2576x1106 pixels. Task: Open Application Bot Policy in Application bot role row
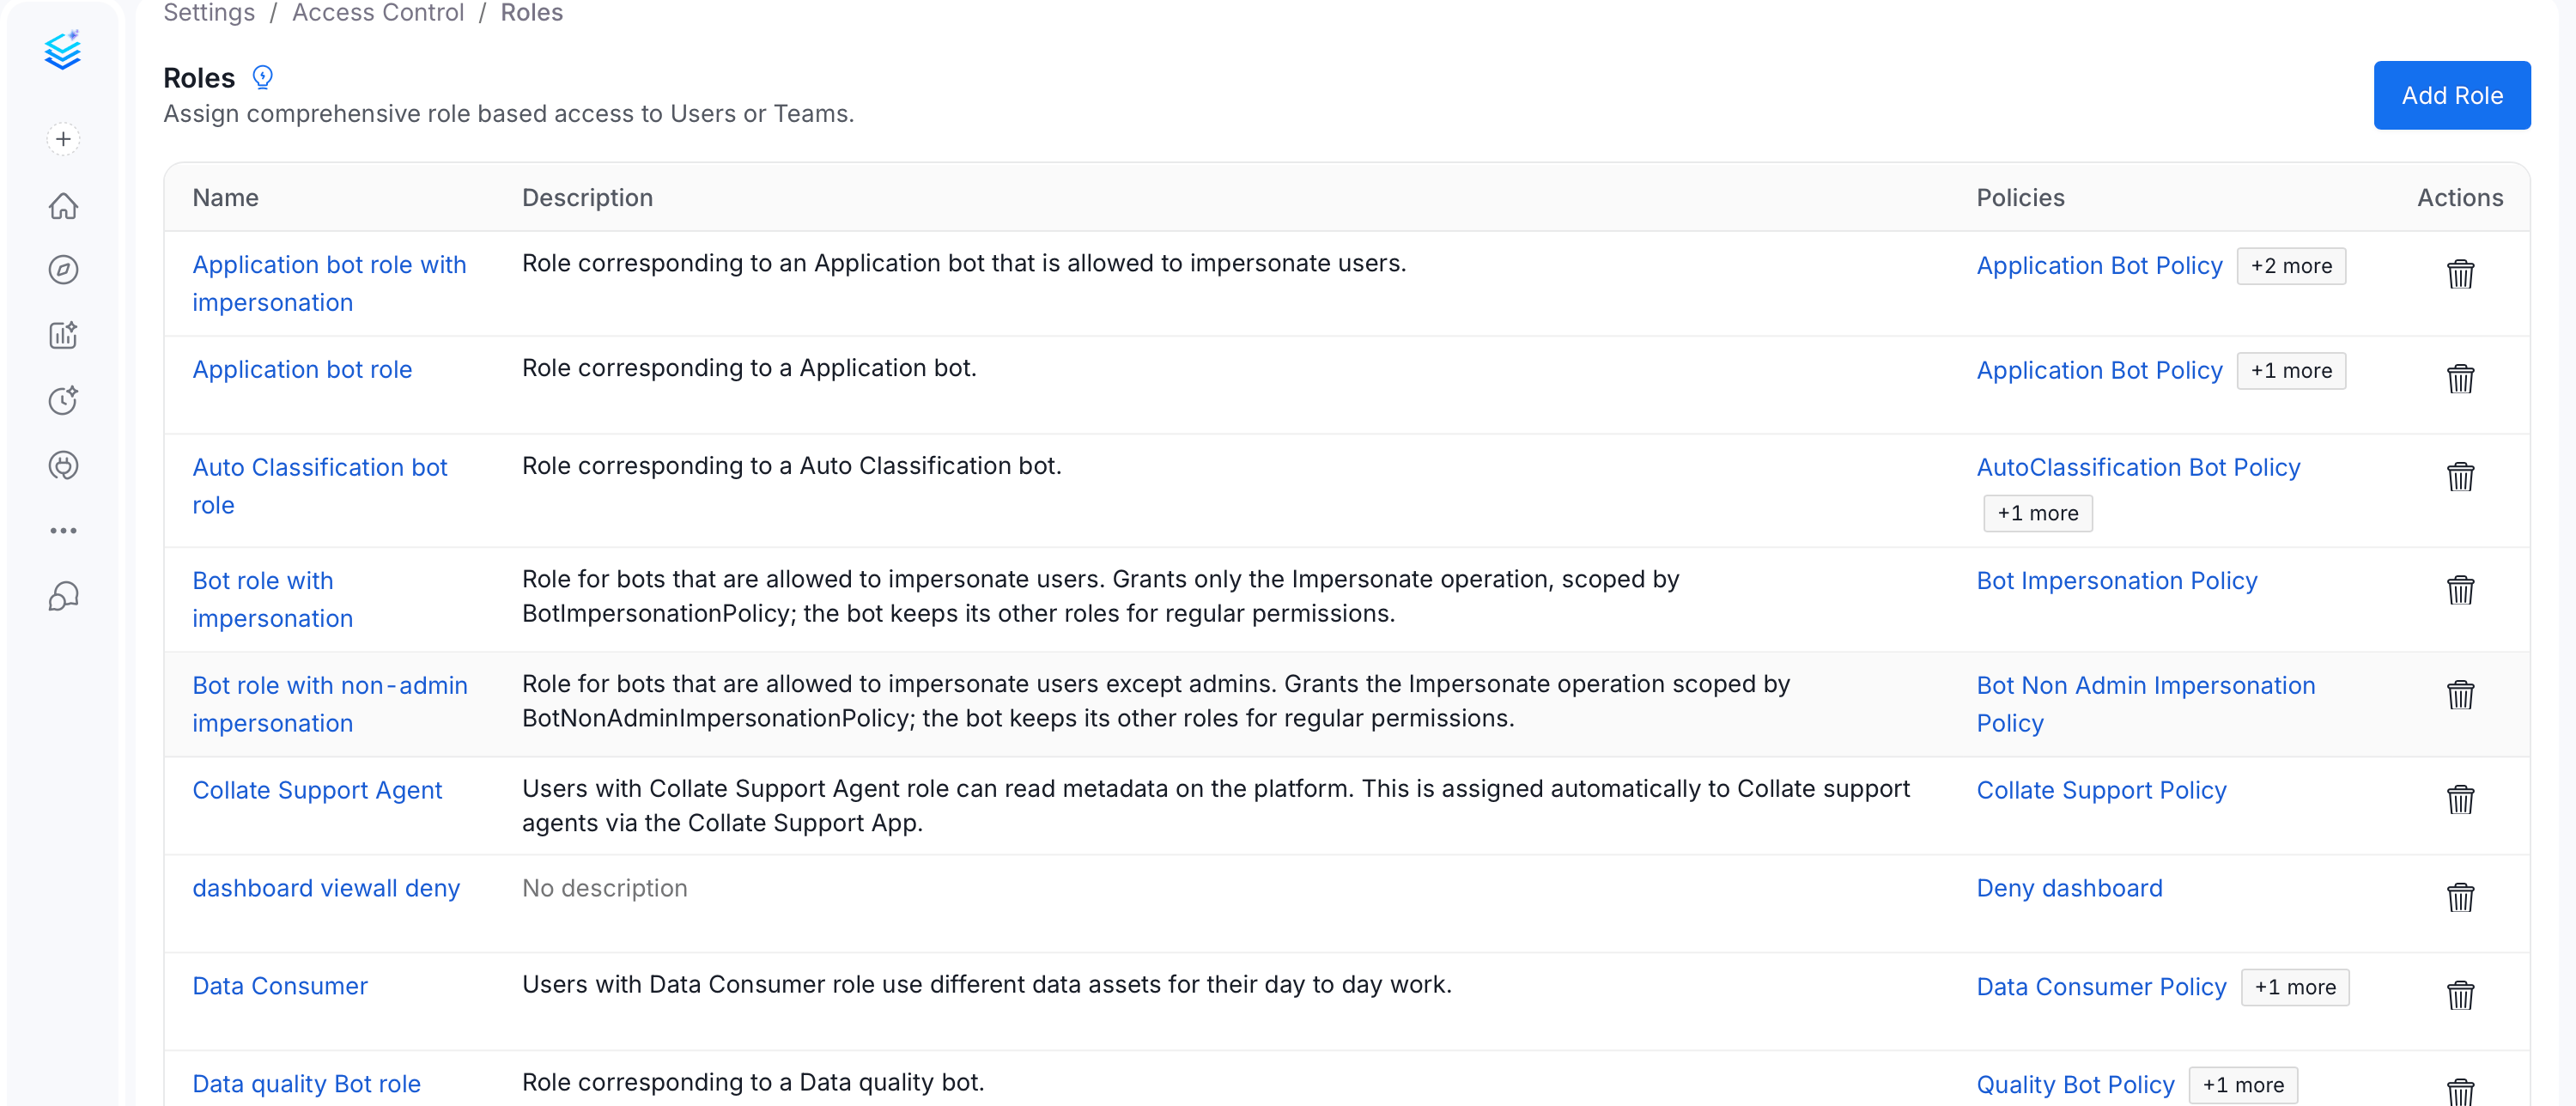pos(2099,371)
